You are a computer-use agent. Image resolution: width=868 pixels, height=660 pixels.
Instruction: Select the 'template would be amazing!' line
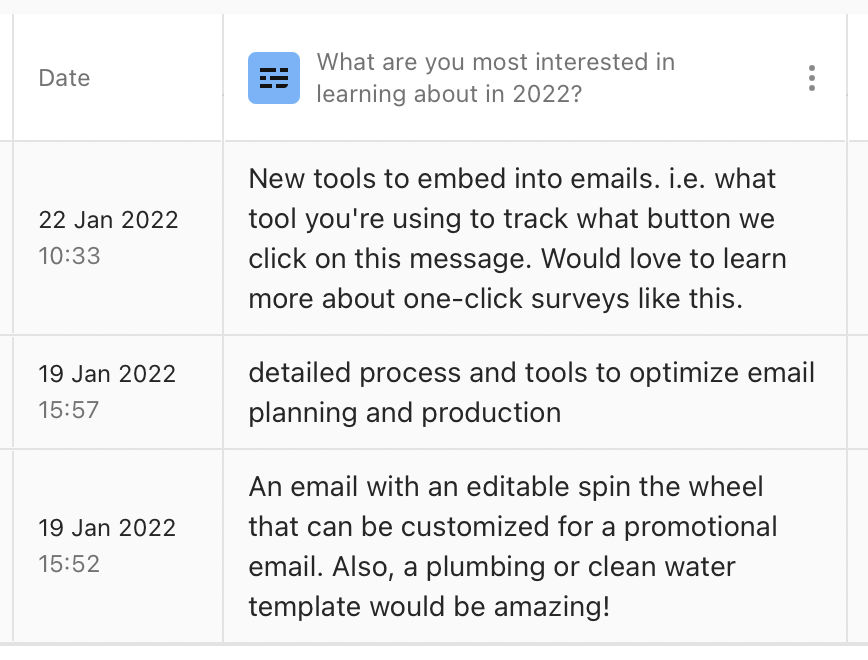click(x=429, y=606)
